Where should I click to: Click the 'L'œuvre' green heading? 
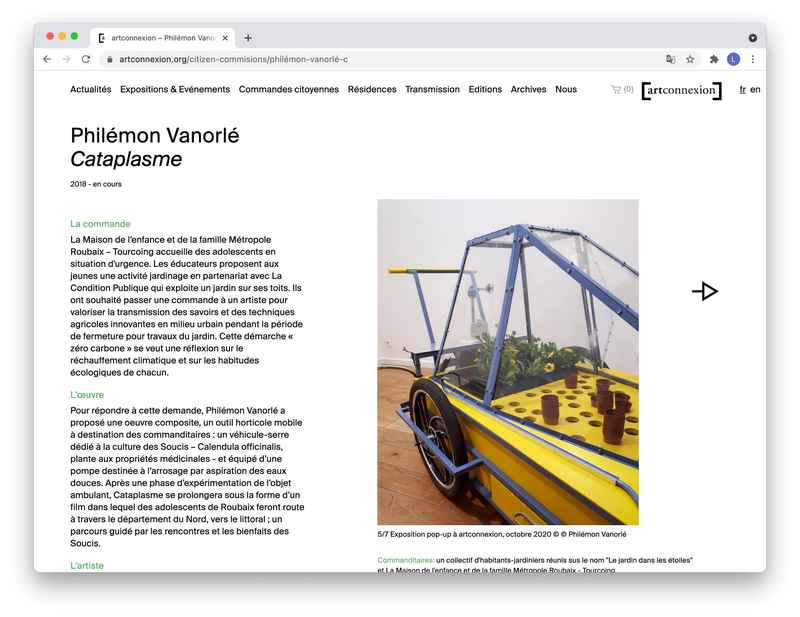pos(87,395)
